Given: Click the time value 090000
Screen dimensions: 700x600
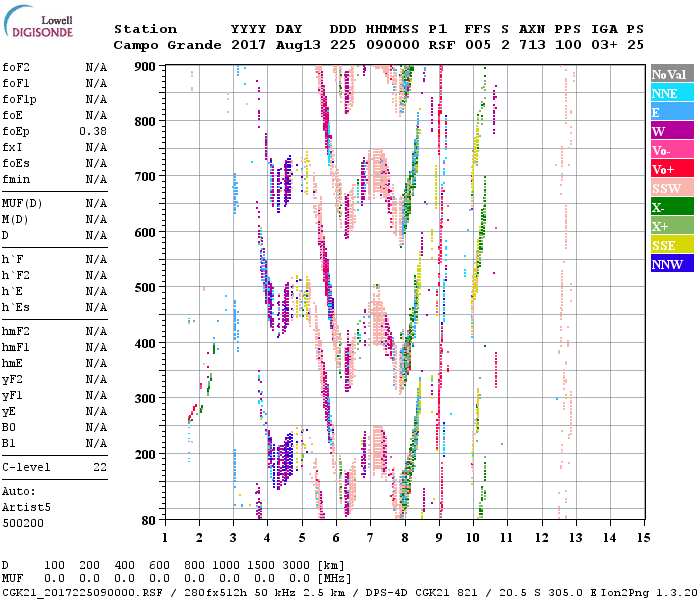Looking at the screenshot, I should 393,45.
